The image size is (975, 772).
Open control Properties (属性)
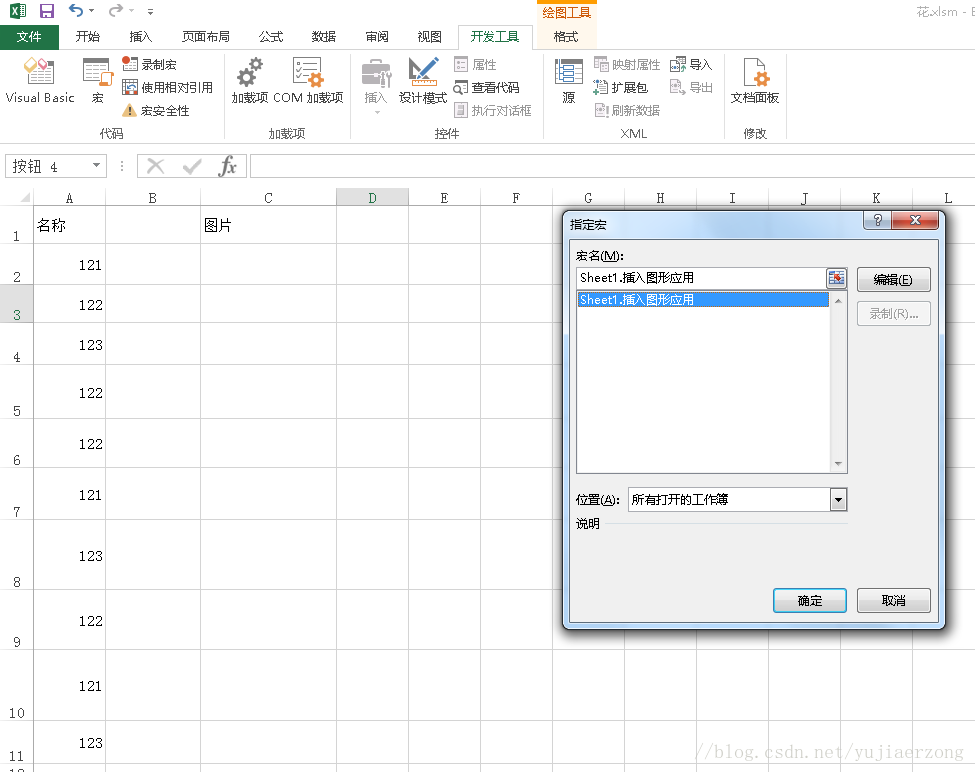[475, 64]
